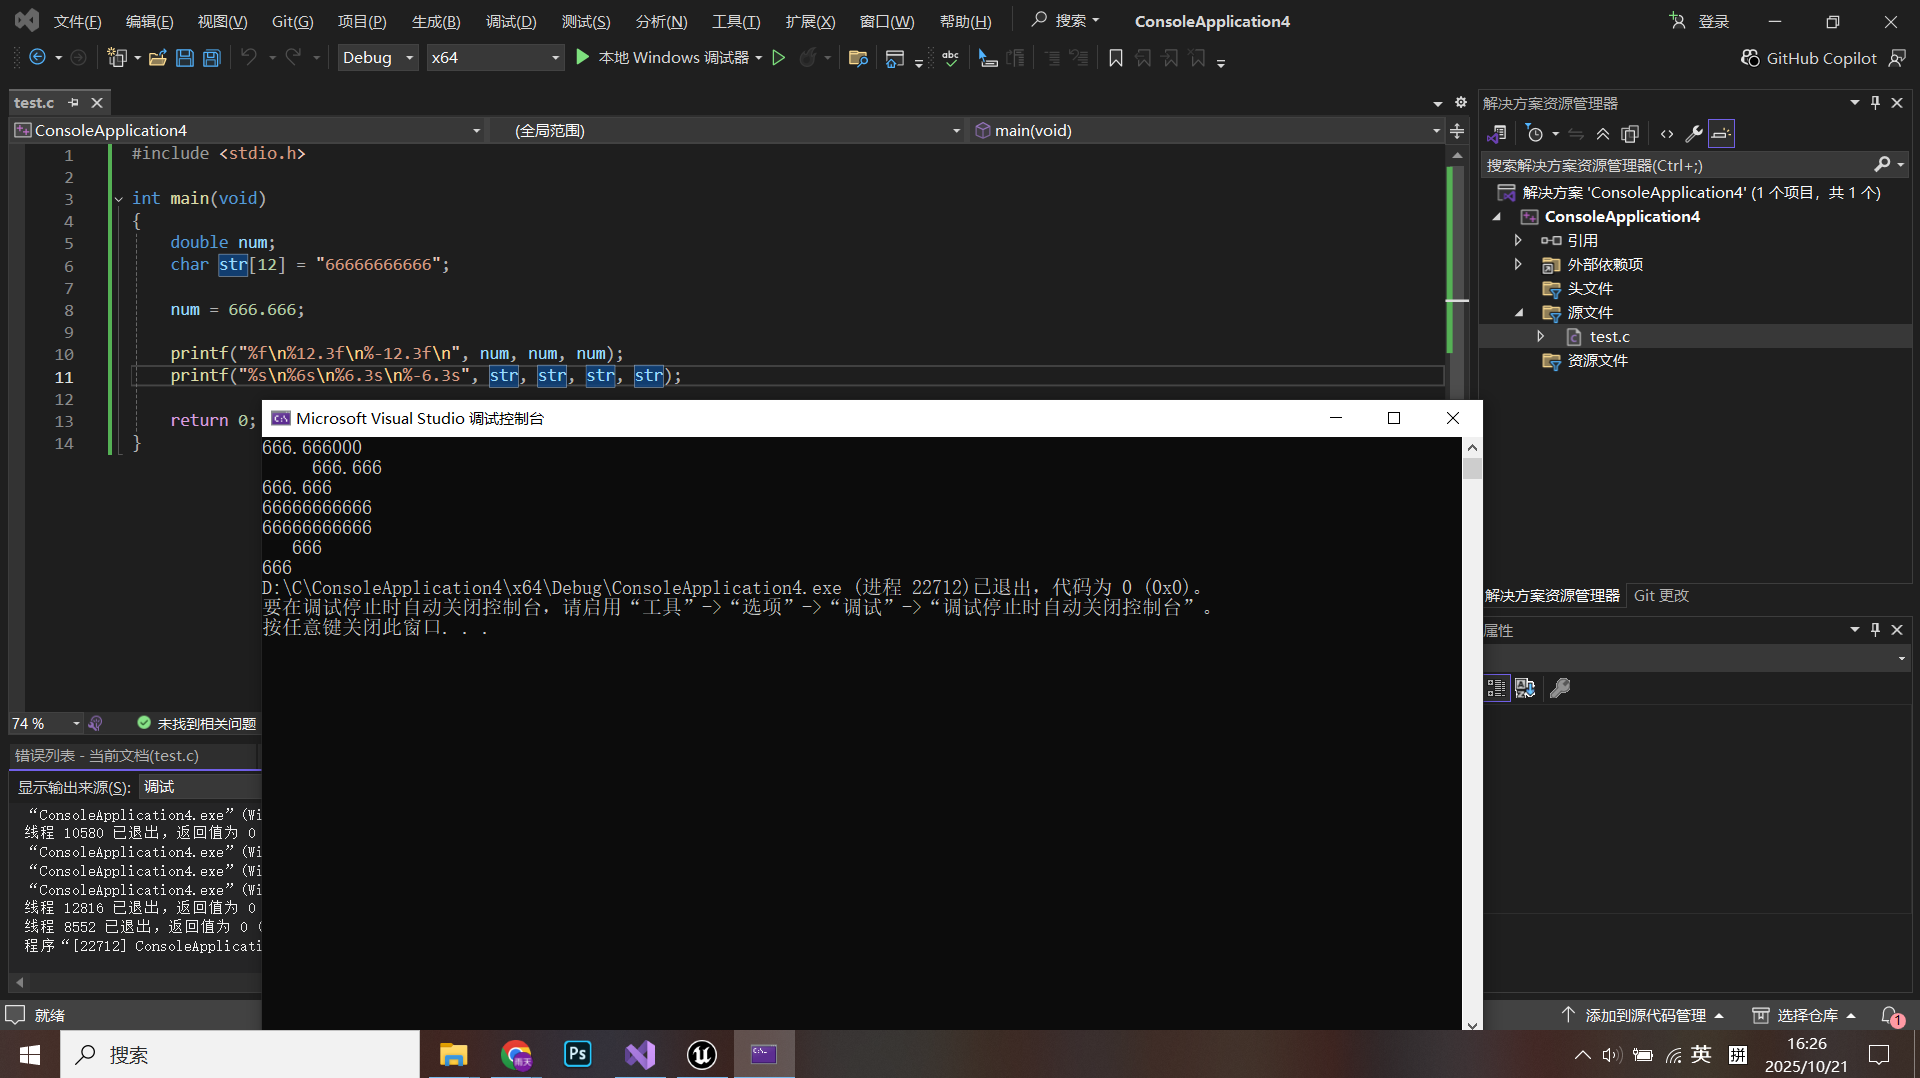Viewport: 1920px width, 1078px height.
Task: Open the x64 platform dropdown
Action: pyautogui.click(x=495, y=58)
